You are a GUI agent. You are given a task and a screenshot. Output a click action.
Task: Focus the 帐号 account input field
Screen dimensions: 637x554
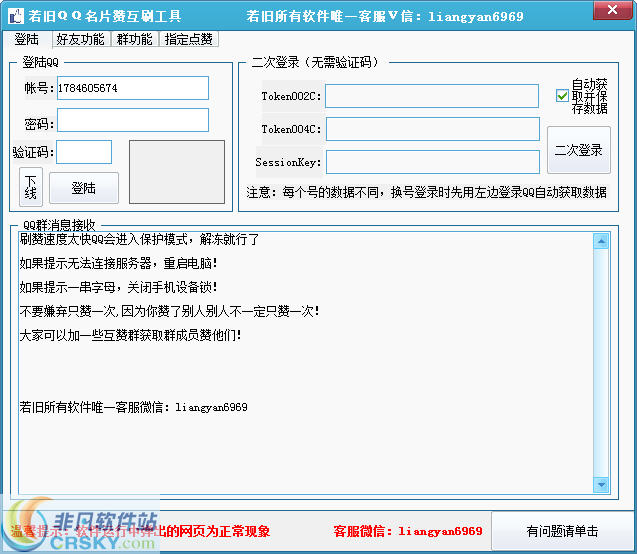coord(133,88)
